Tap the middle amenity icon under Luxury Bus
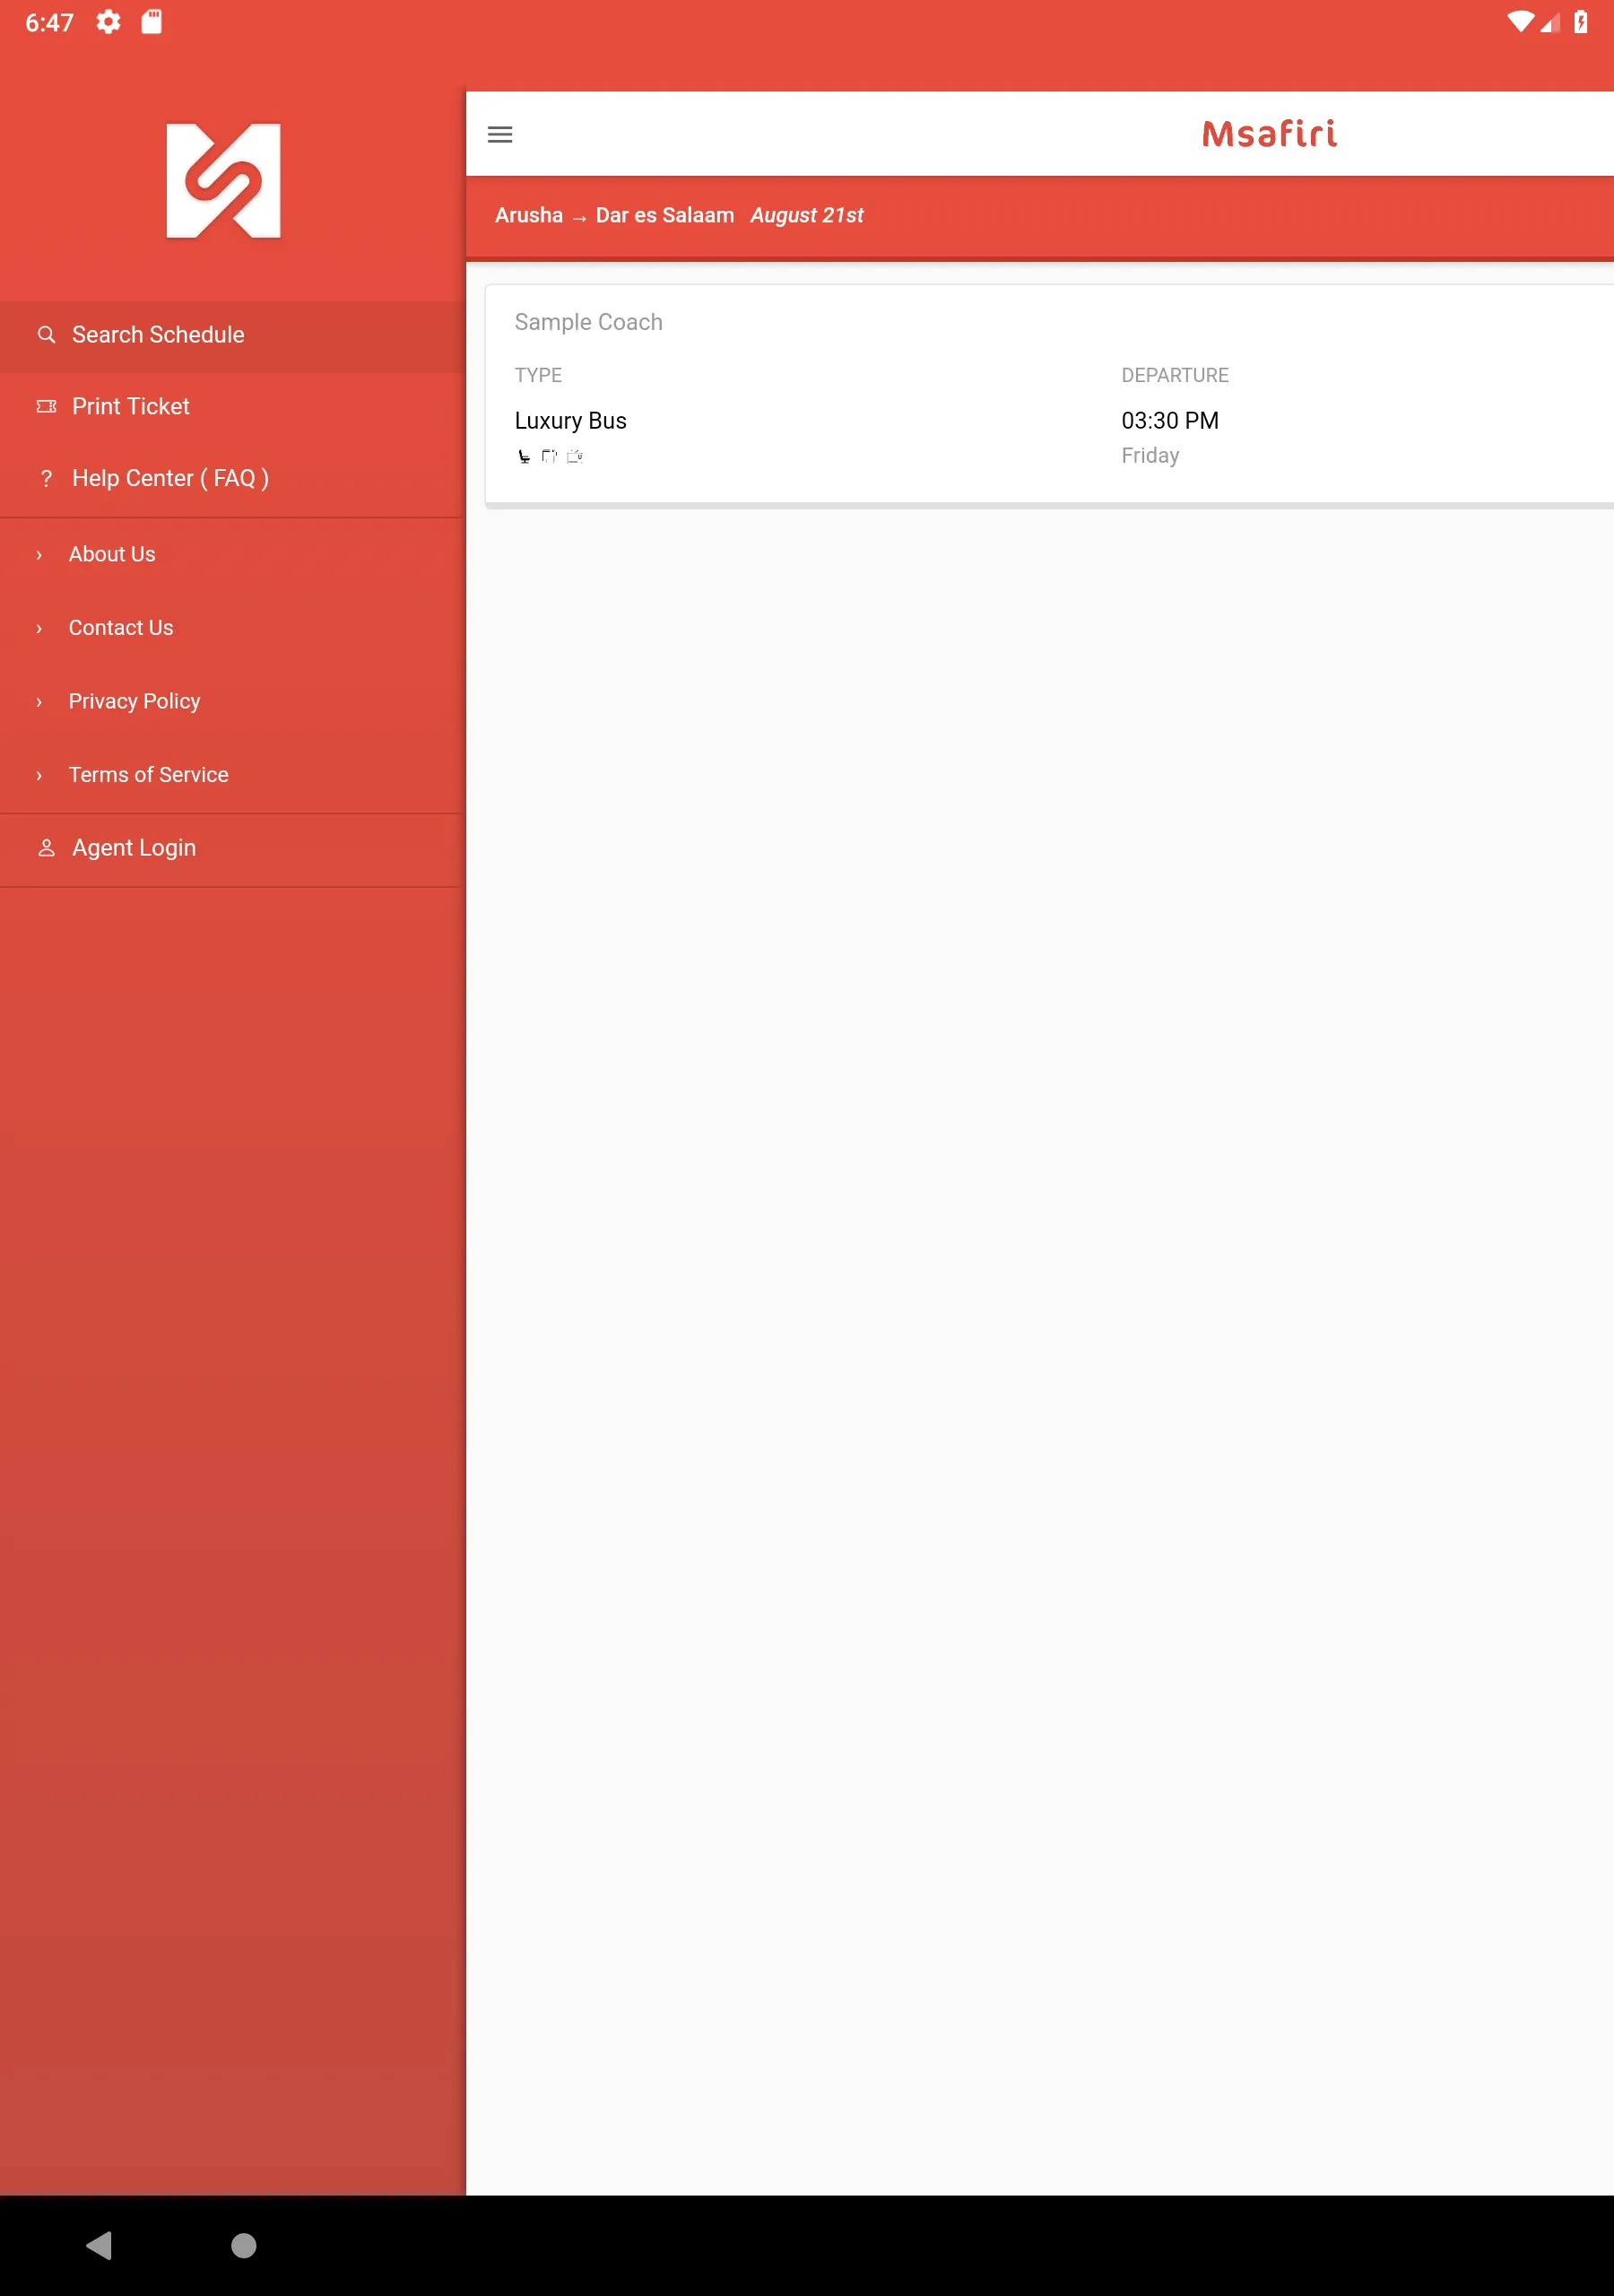The image size is (1614, 2296). pyautogui.click(x=549, y=457)
